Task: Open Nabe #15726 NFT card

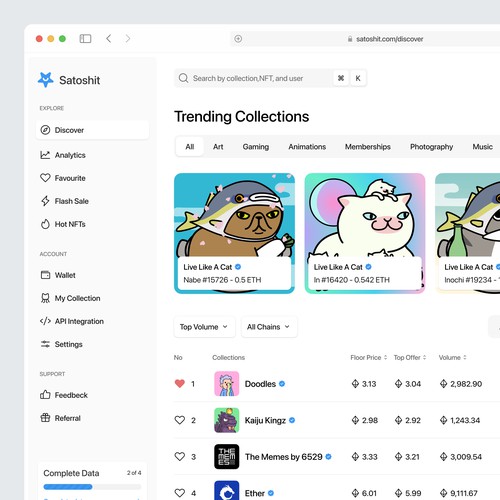Action: click(234, 233)
